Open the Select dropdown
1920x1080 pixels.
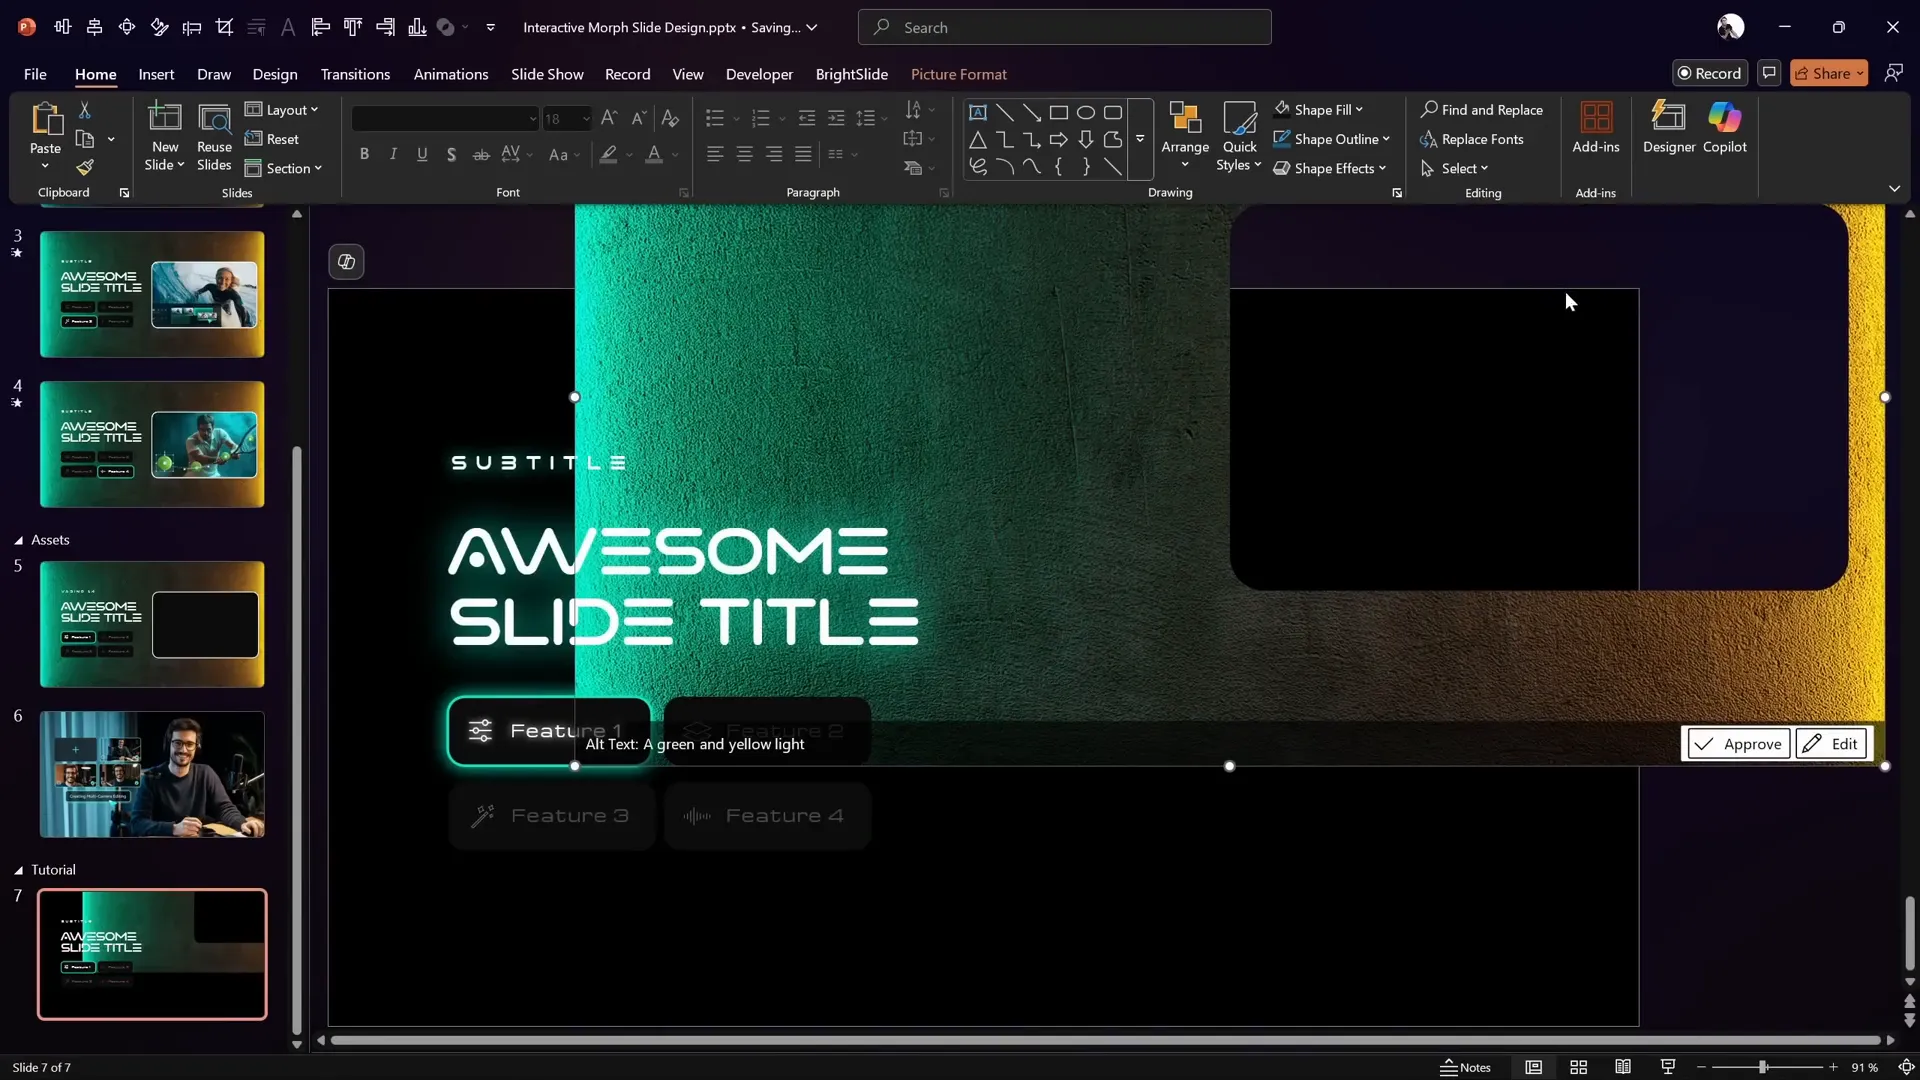pos(1455,168)
